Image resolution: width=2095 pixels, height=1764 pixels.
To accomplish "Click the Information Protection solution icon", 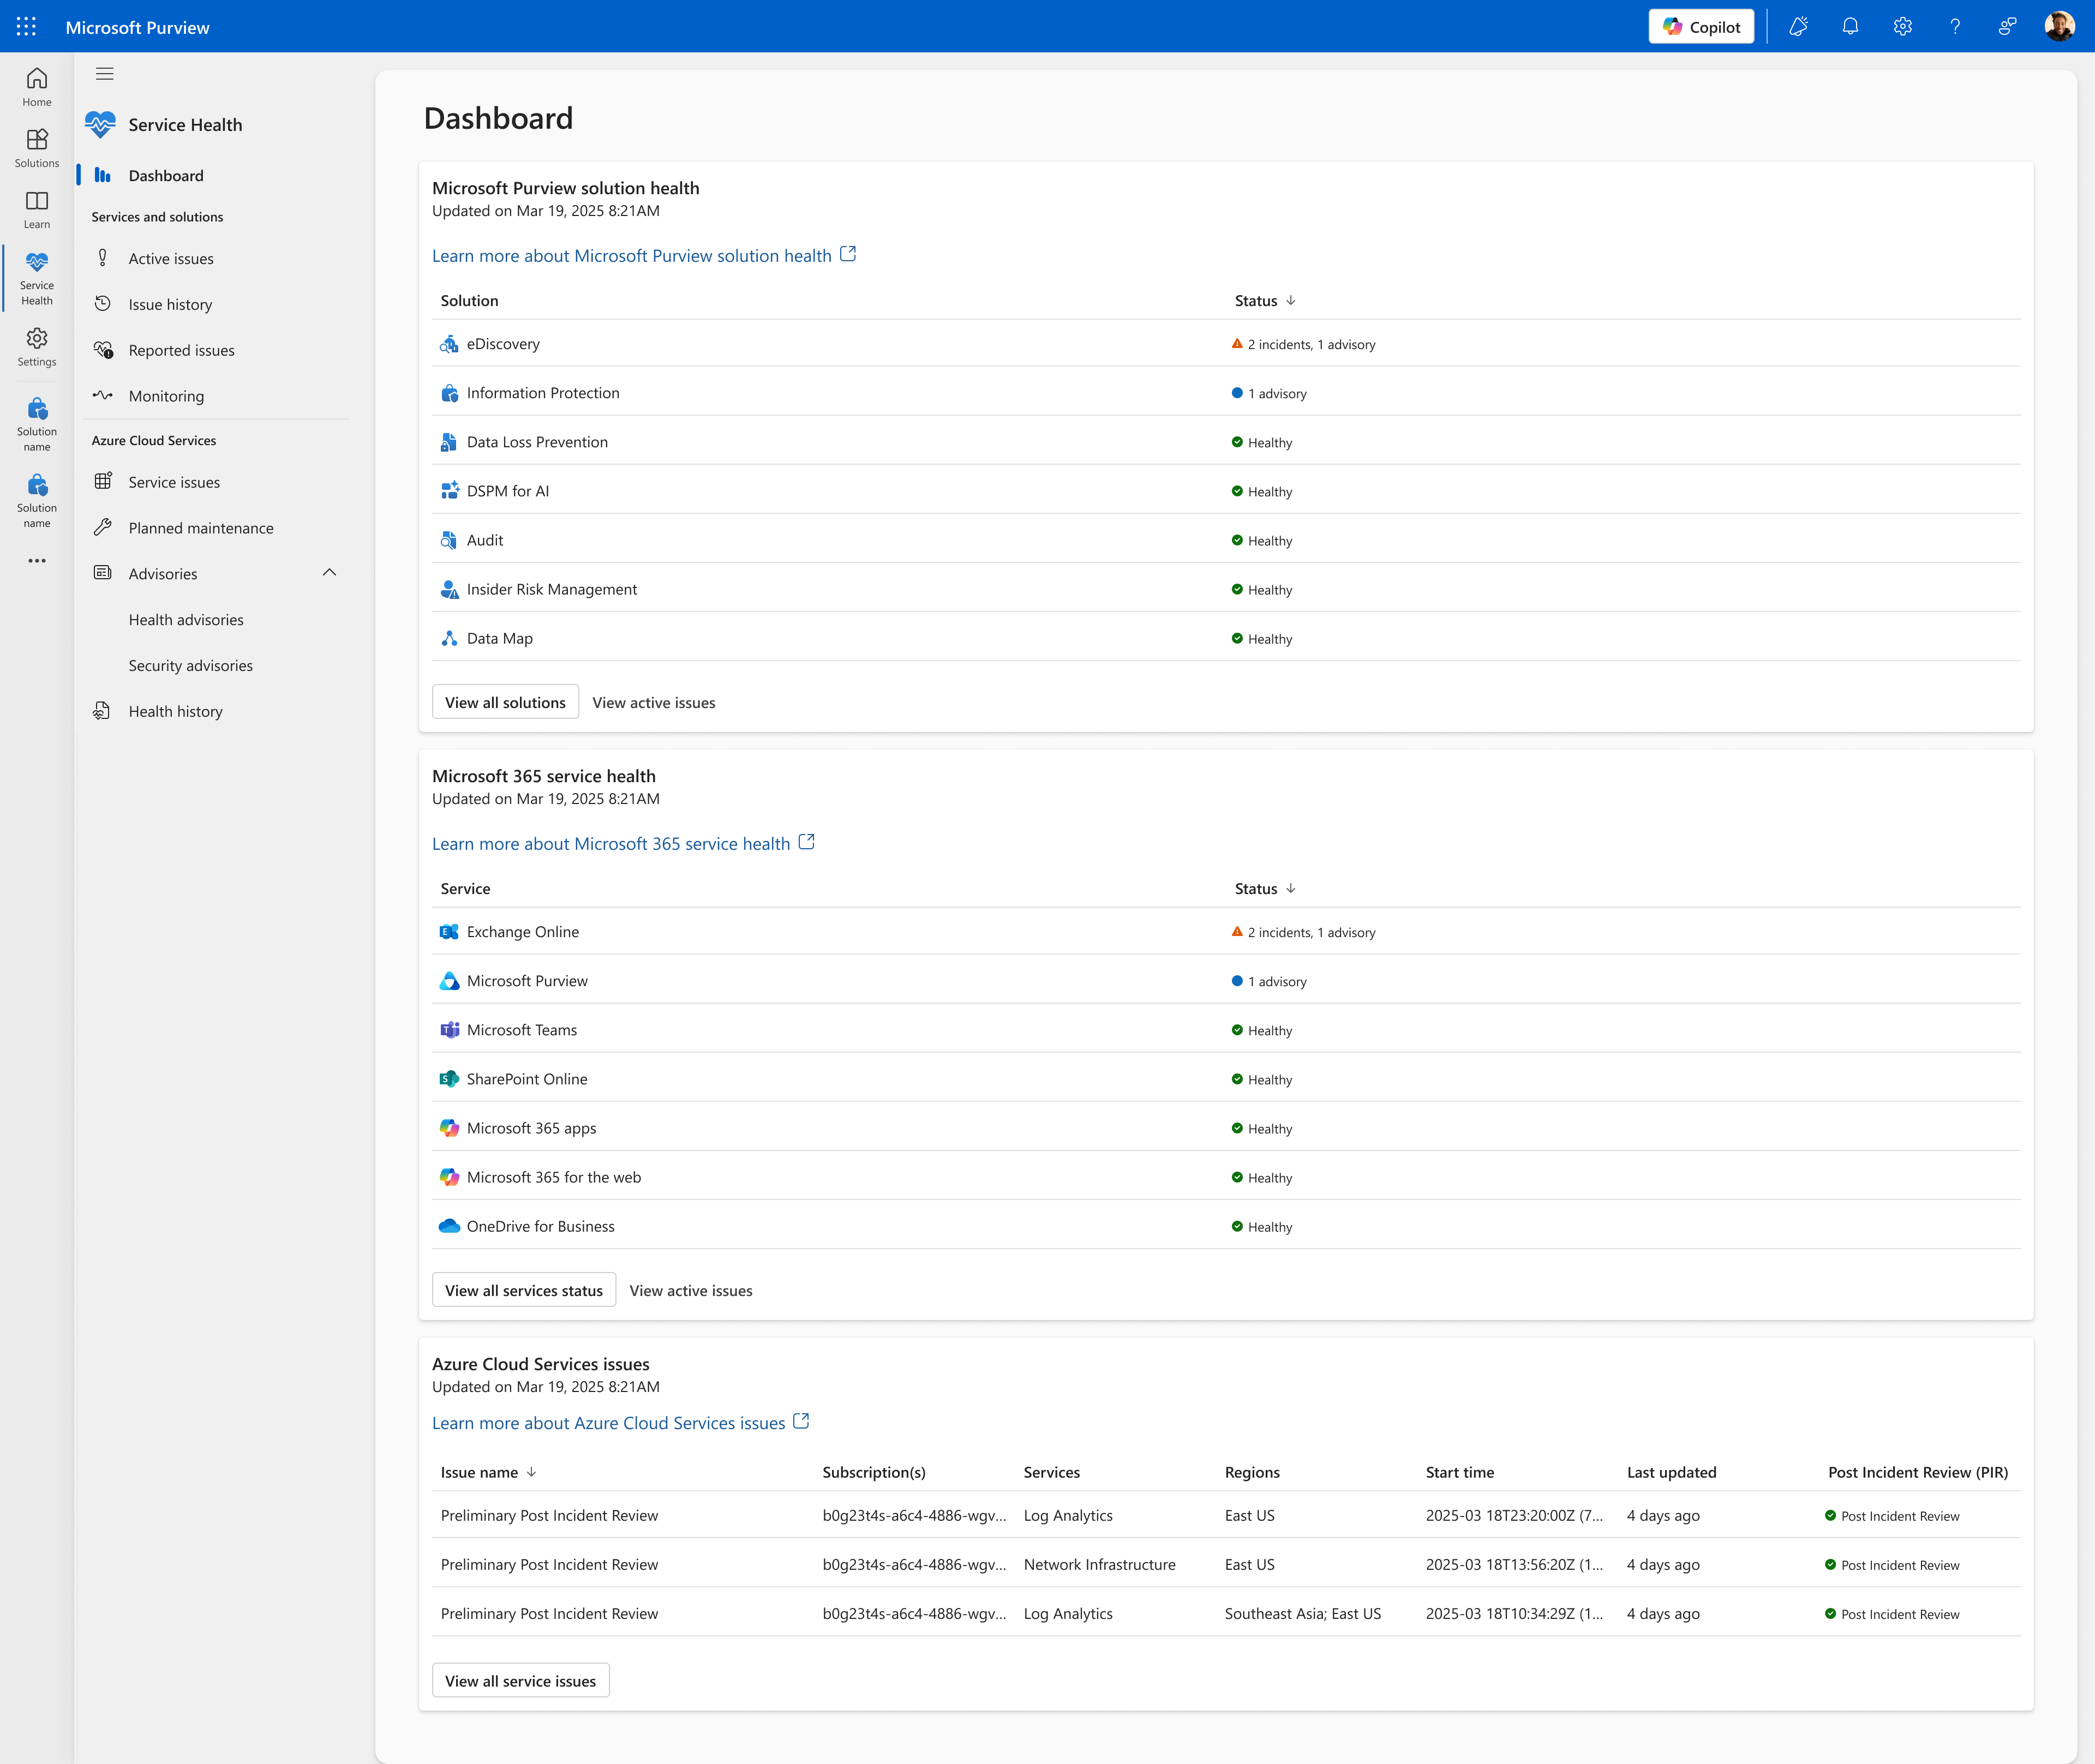I will [449, 393].
